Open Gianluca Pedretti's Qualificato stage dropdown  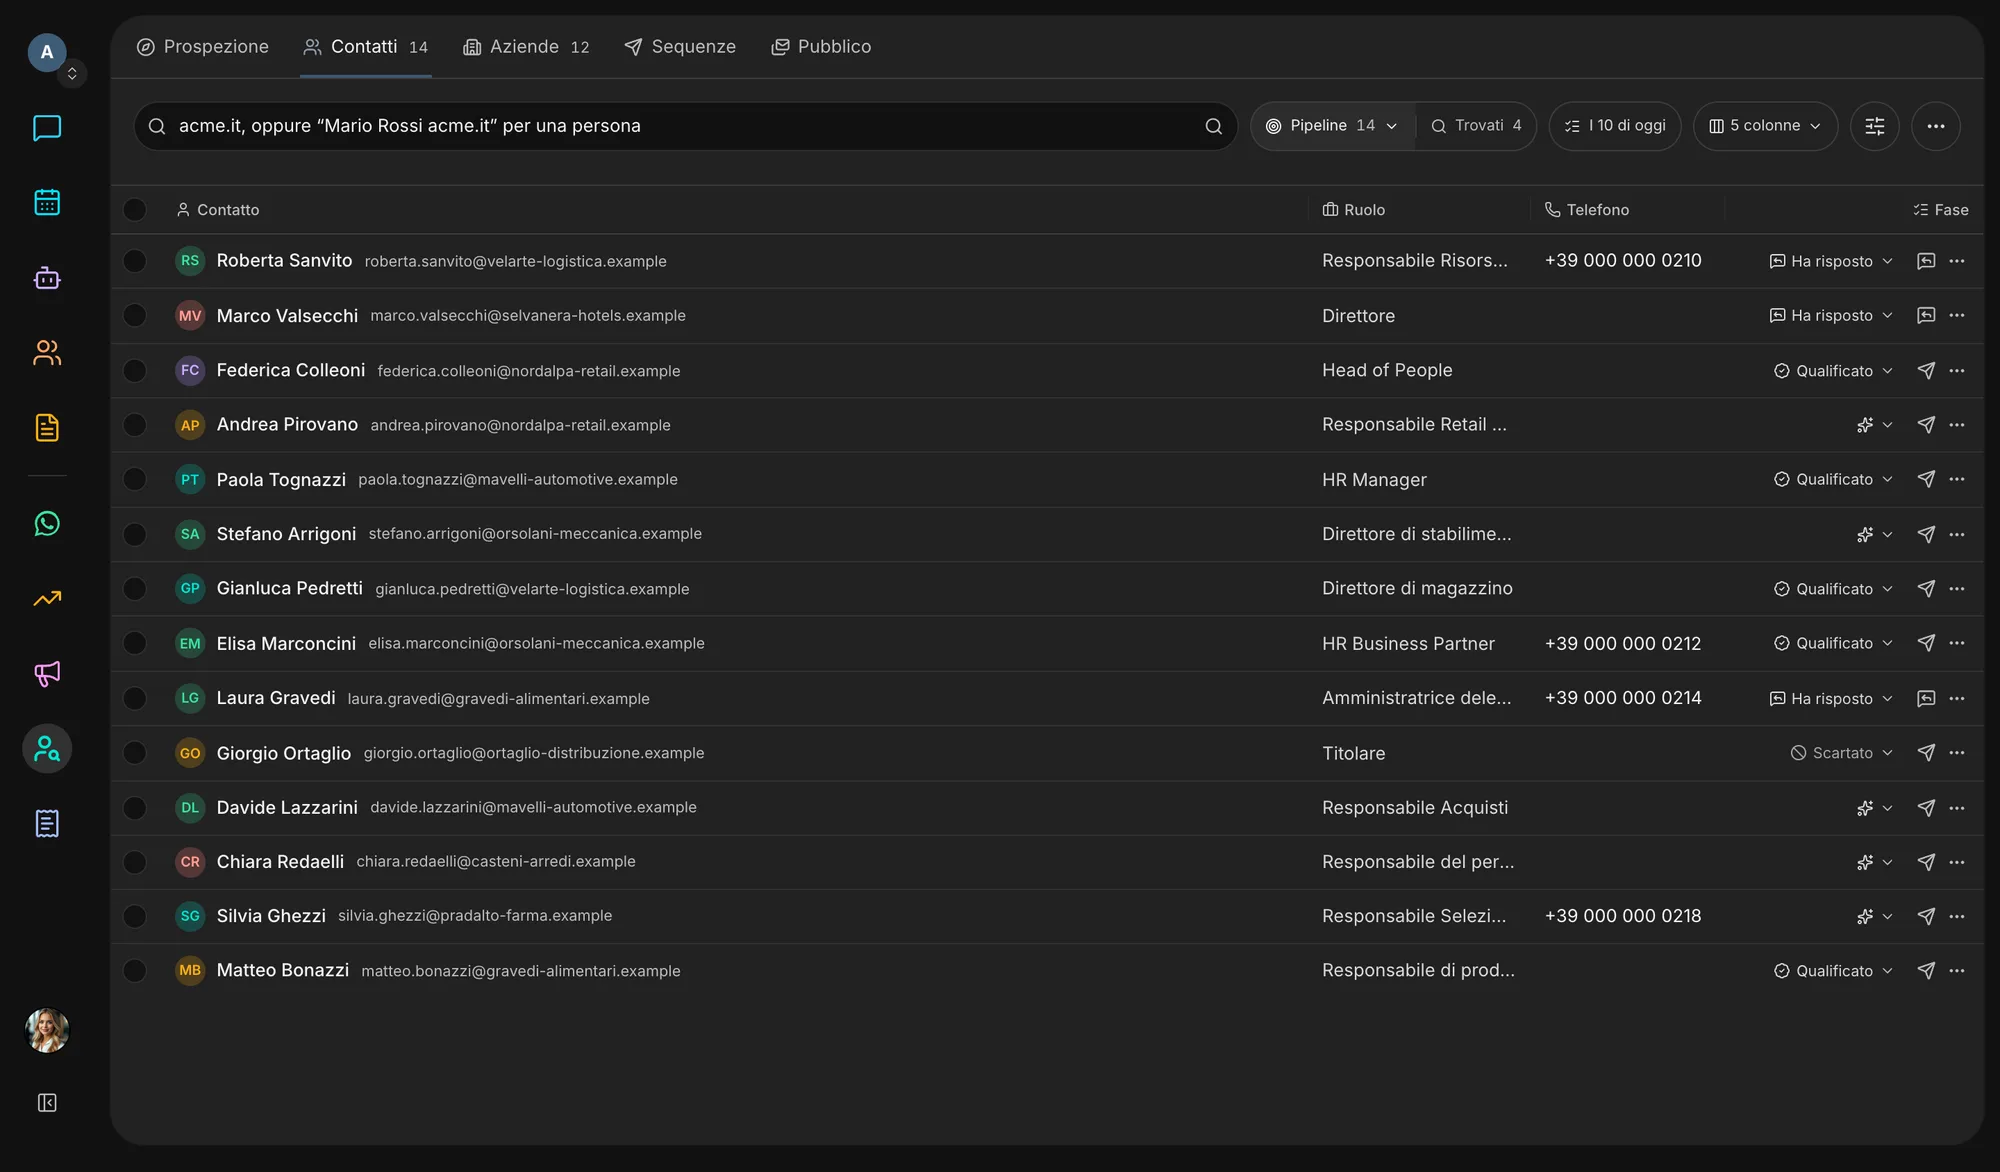1832,589
